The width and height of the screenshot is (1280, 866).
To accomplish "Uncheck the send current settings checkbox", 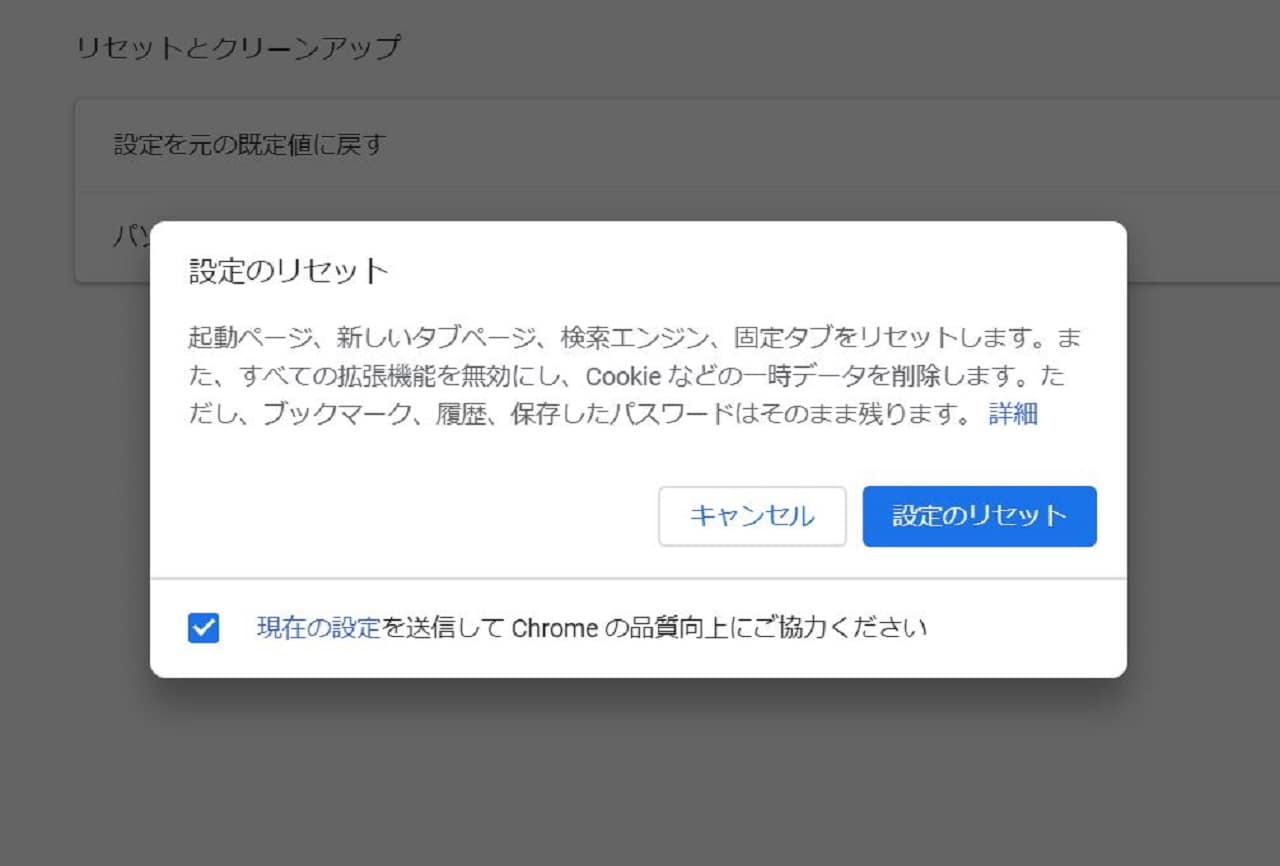I will [x=204, y=629].
